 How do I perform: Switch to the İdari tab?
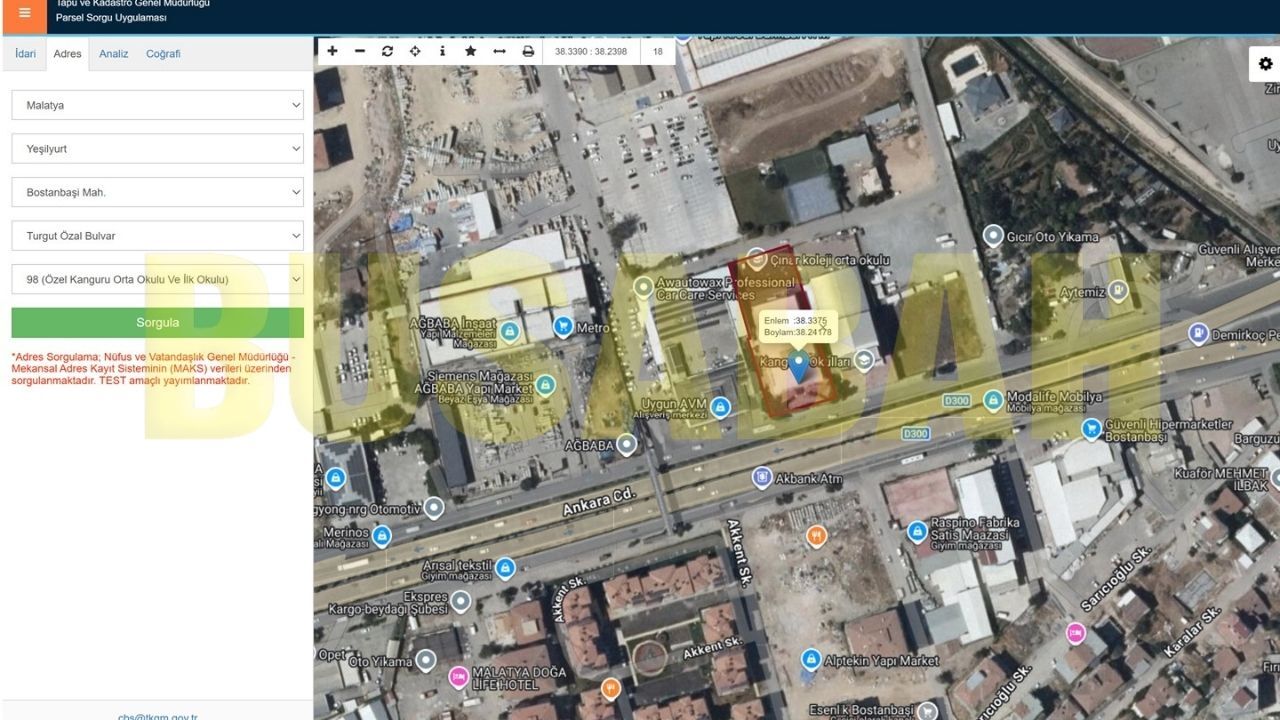point(25,54)
